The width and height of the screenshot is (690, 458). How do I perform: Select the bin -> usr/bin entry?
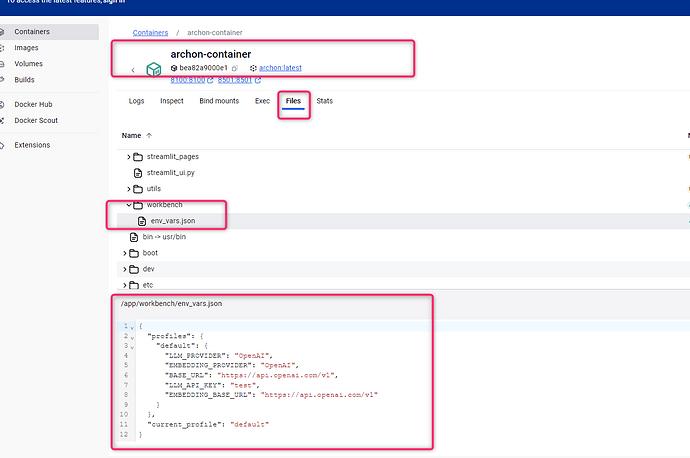pos(164,237)
